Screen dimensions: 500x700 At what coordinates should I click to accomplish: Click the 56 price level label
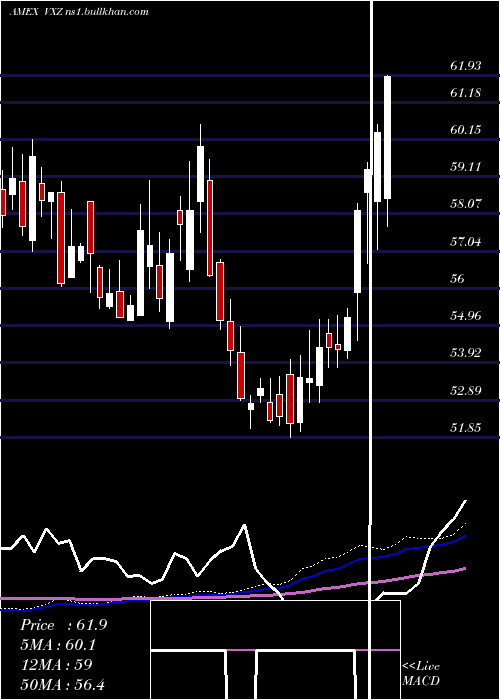coord(458,279)
